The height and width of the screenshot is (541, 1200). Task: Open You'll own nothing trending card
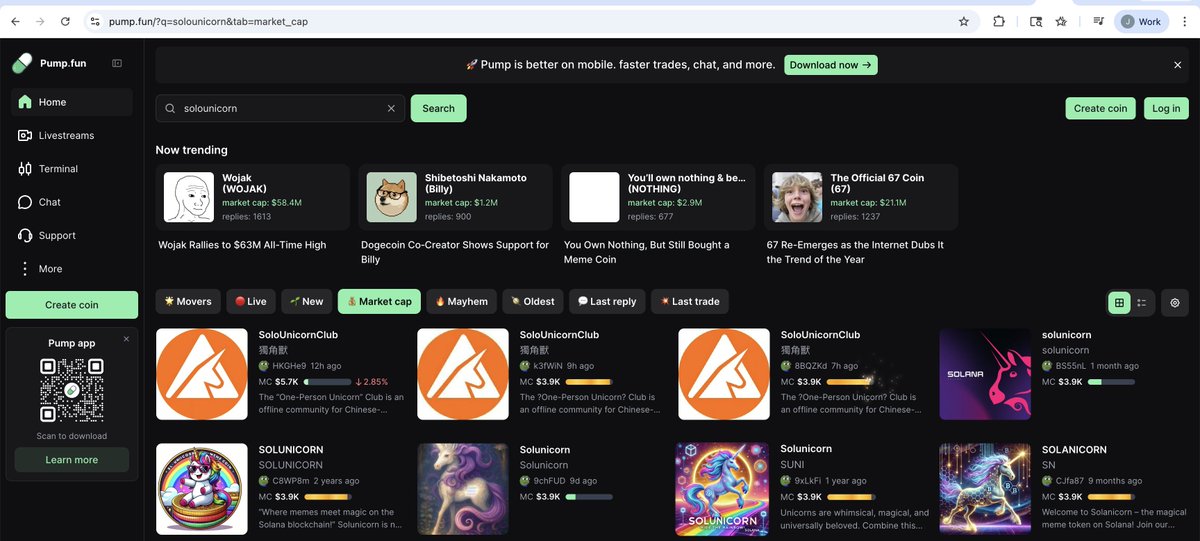(658, 197)
